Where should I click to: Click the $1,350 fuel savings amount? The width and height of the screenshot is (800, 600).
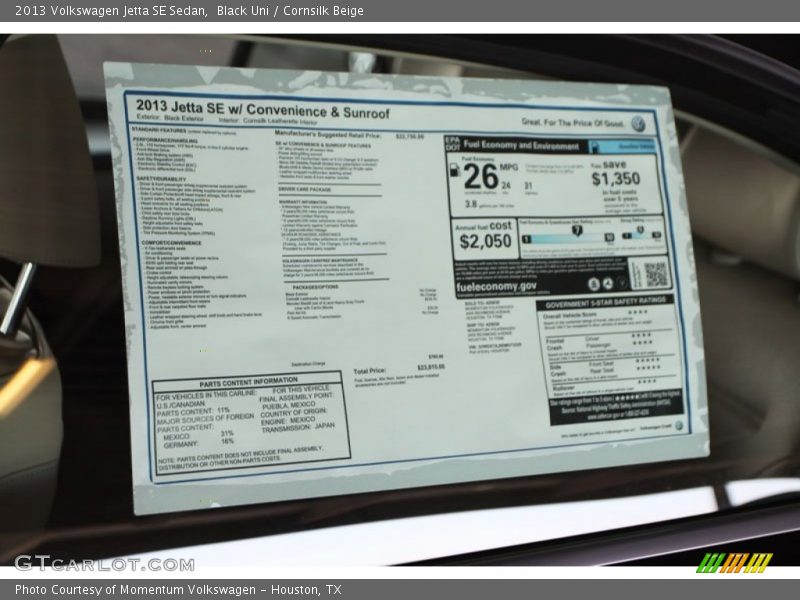coord(615,179)
